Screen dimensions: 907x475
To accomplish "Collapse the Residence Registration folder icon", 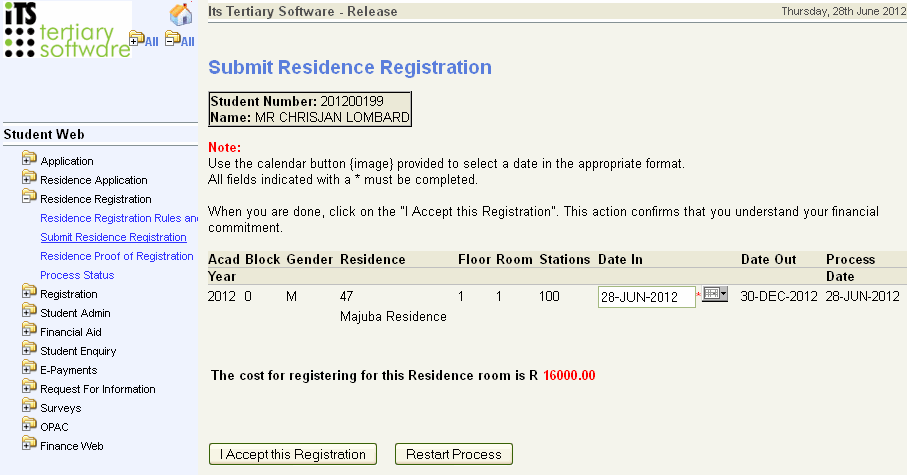I will tap(29, 197).
